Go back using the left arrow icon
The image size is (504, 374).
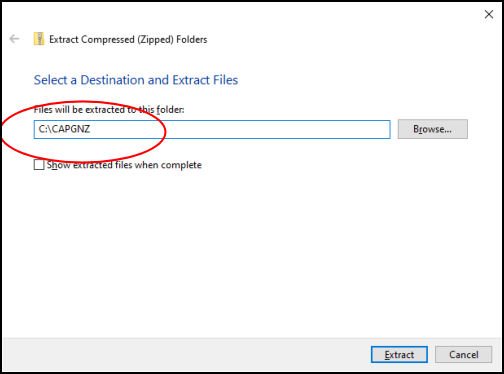14,39
